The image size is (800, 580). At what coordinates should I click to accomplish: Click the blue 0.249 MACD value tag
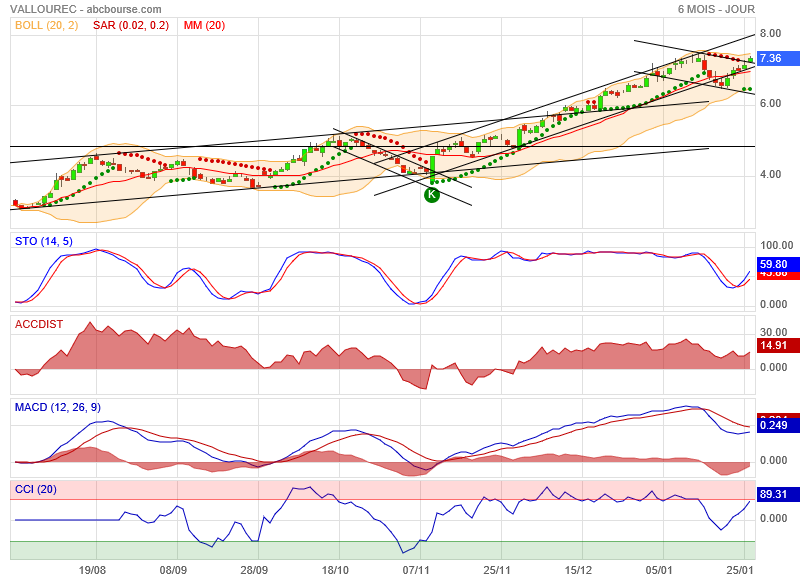pos(778,425)
